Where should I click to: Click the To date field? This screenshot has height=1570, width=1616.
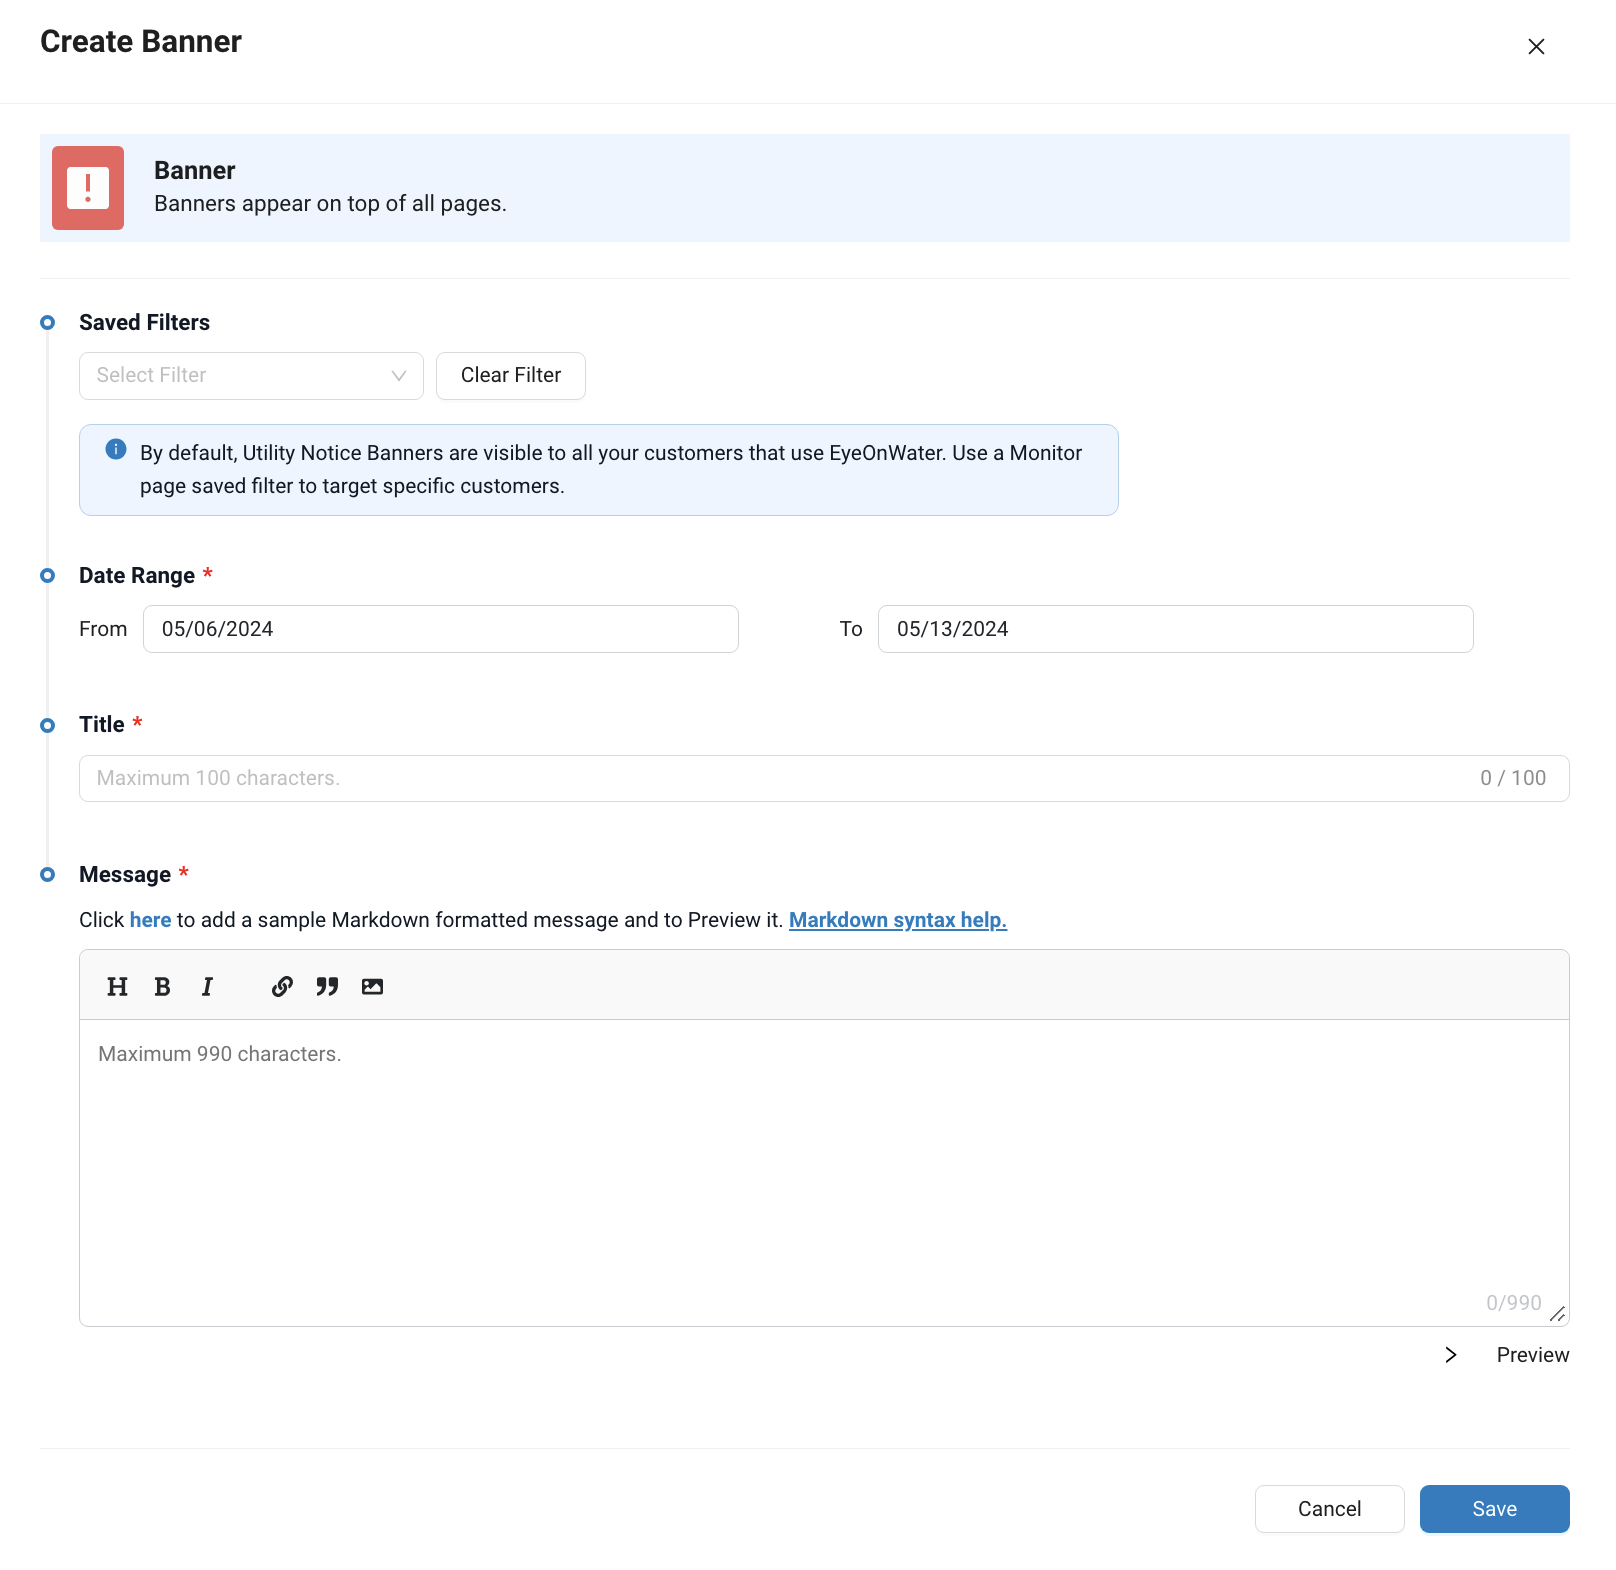point(1175,629)
